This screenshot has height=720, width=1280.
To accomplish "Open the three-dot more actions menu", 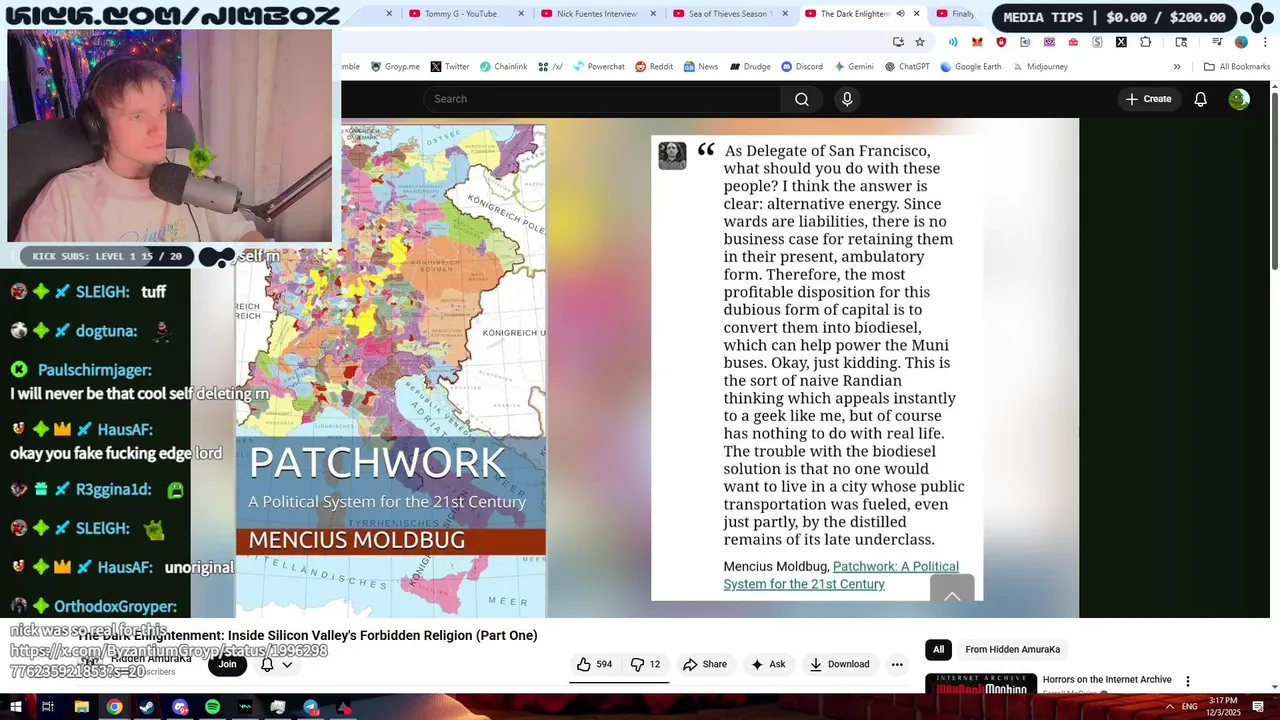I will tap(897, 664).
